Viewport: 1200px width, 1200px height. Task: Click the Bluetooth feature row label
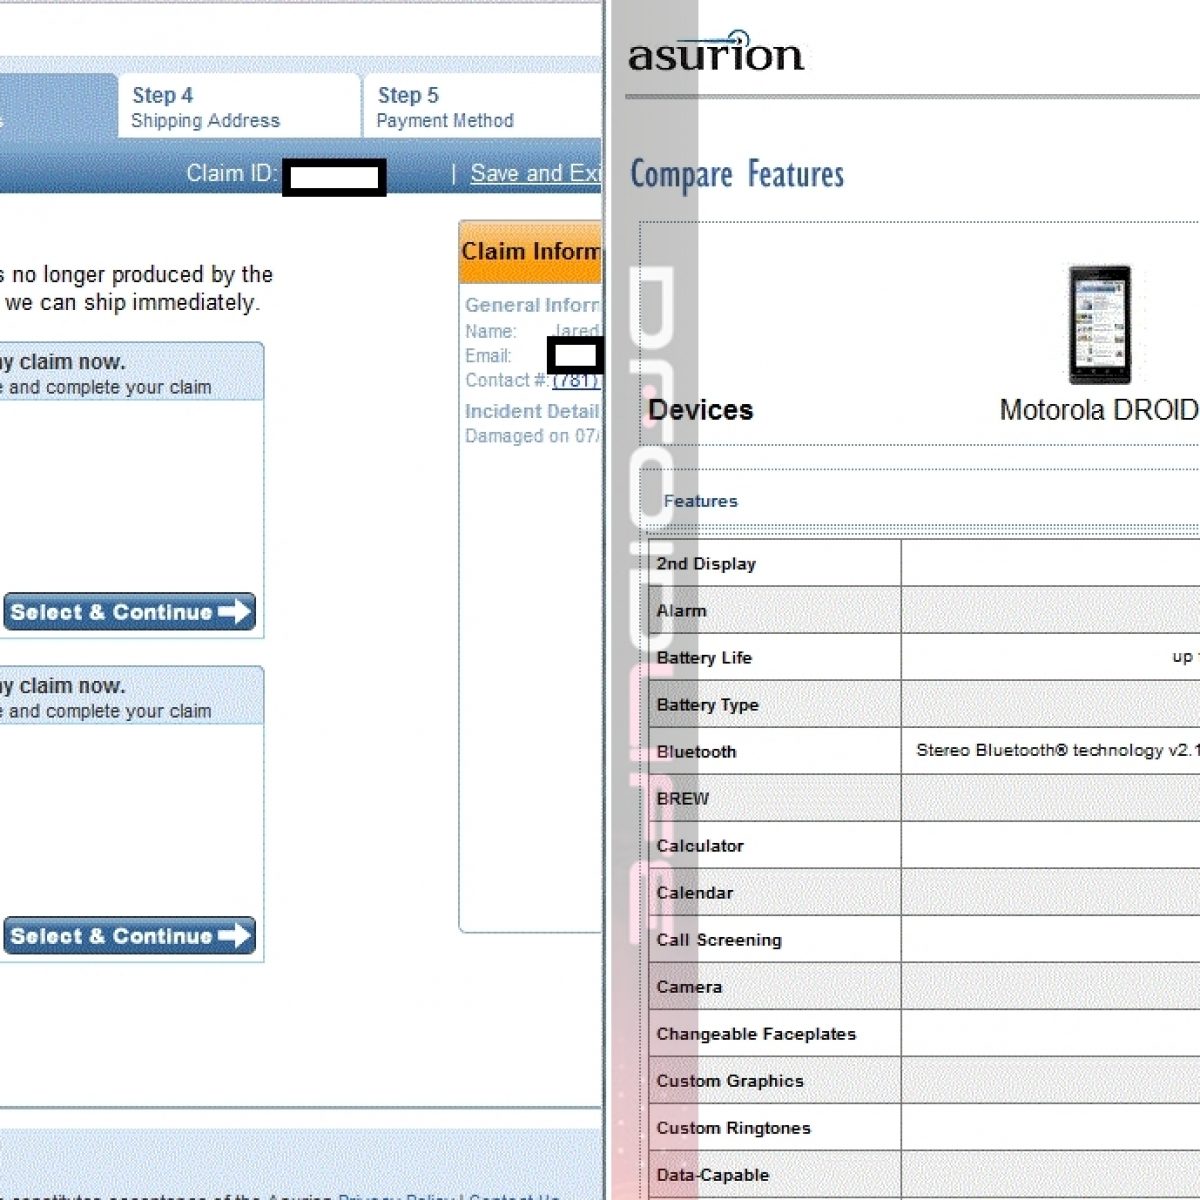click(696, 752)
